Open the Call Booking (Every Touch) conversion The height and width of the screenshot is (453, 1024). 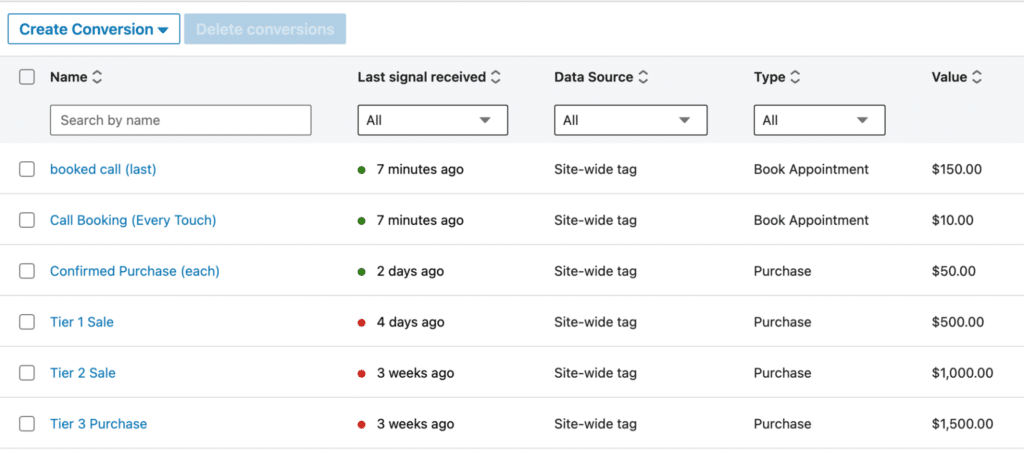click(x=133, y=220)
